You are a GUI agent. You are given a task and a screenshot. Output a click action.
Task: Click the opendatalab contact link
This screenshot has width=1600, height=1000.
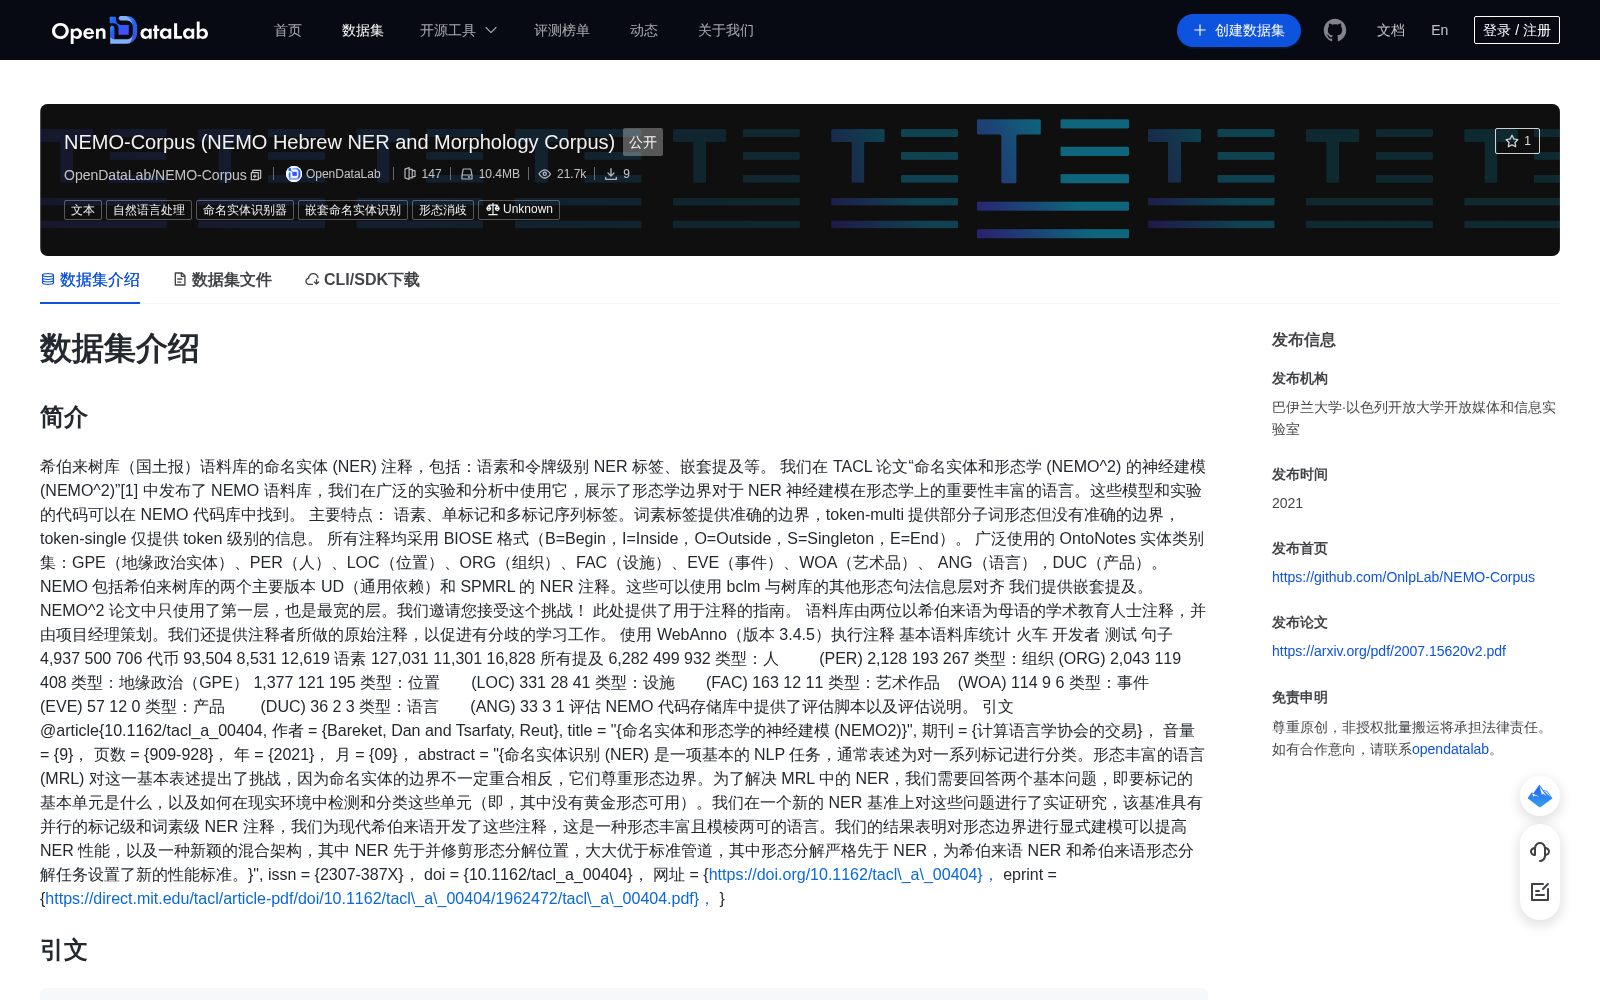pos(1450,749)
